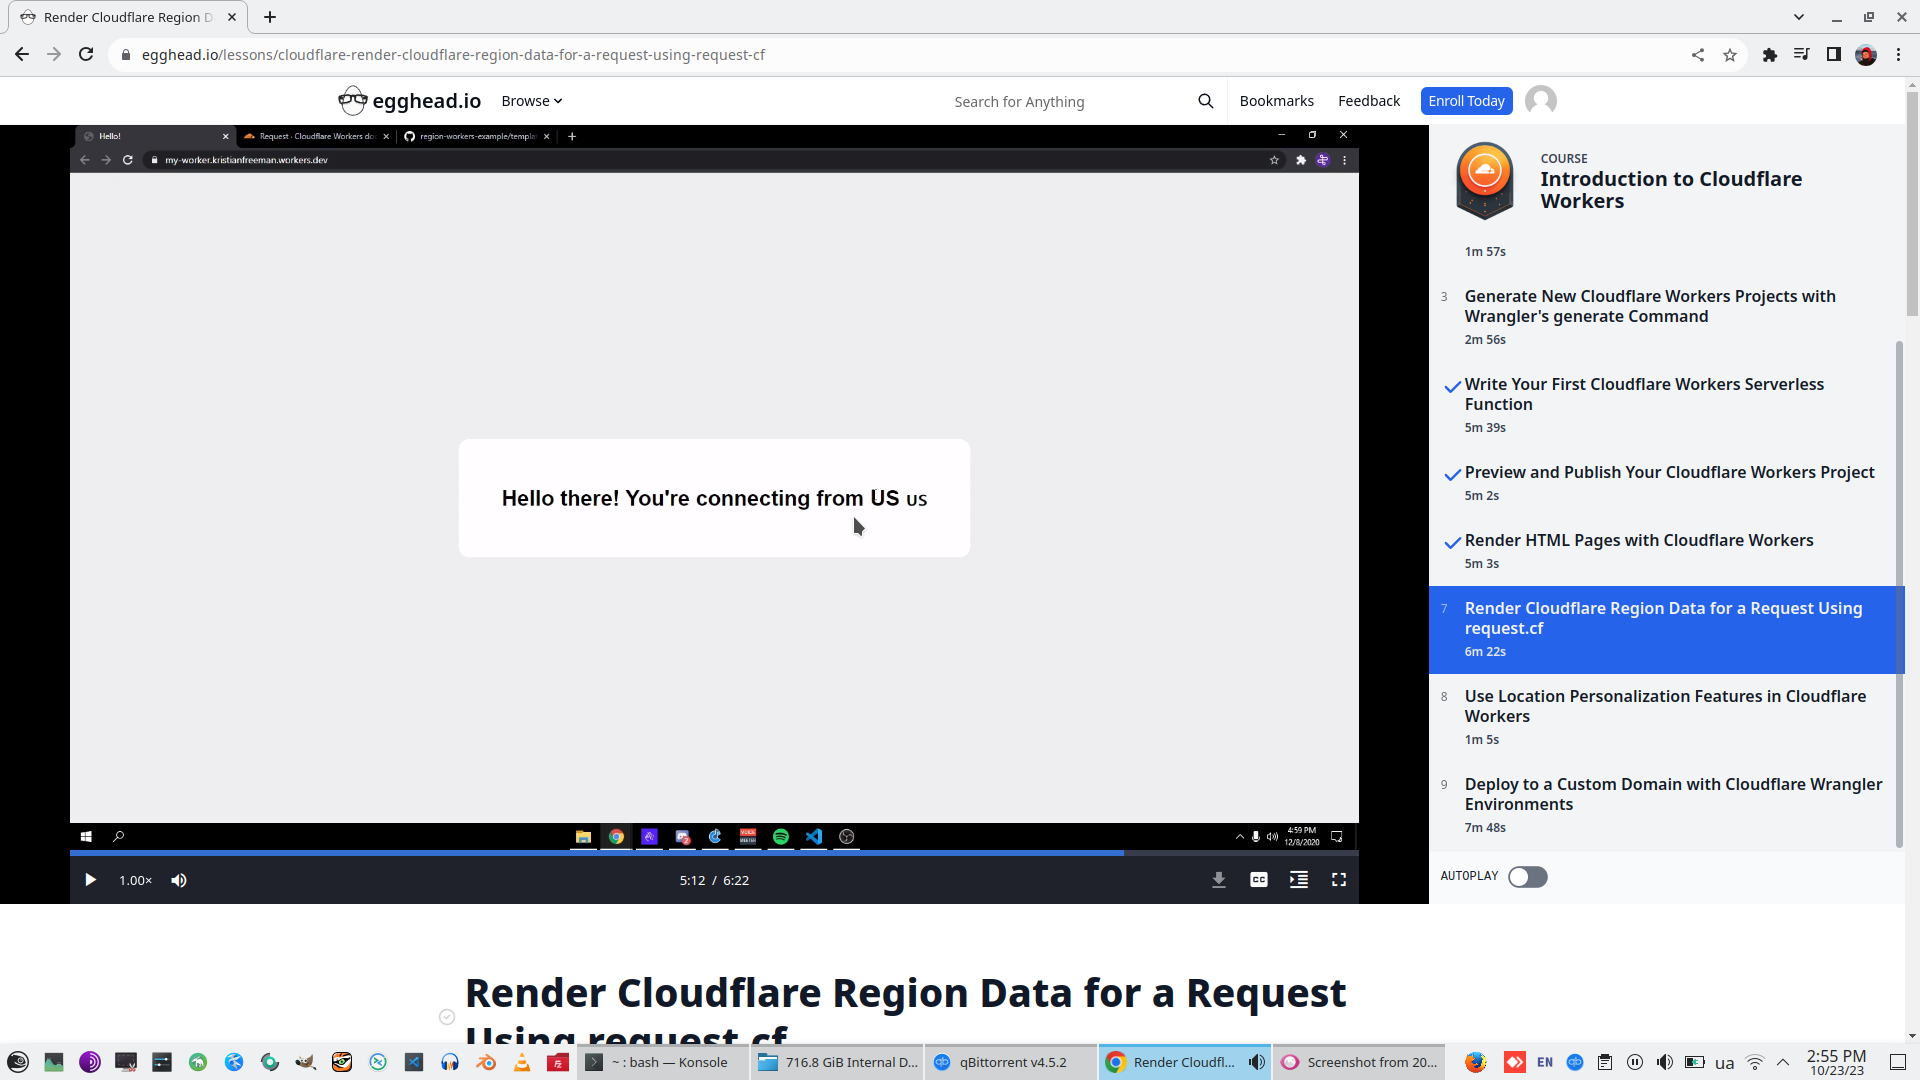The image size is (1920, 1080).
Task: Expand the Browse dropdown menu
Action: (x=531, y=101)
